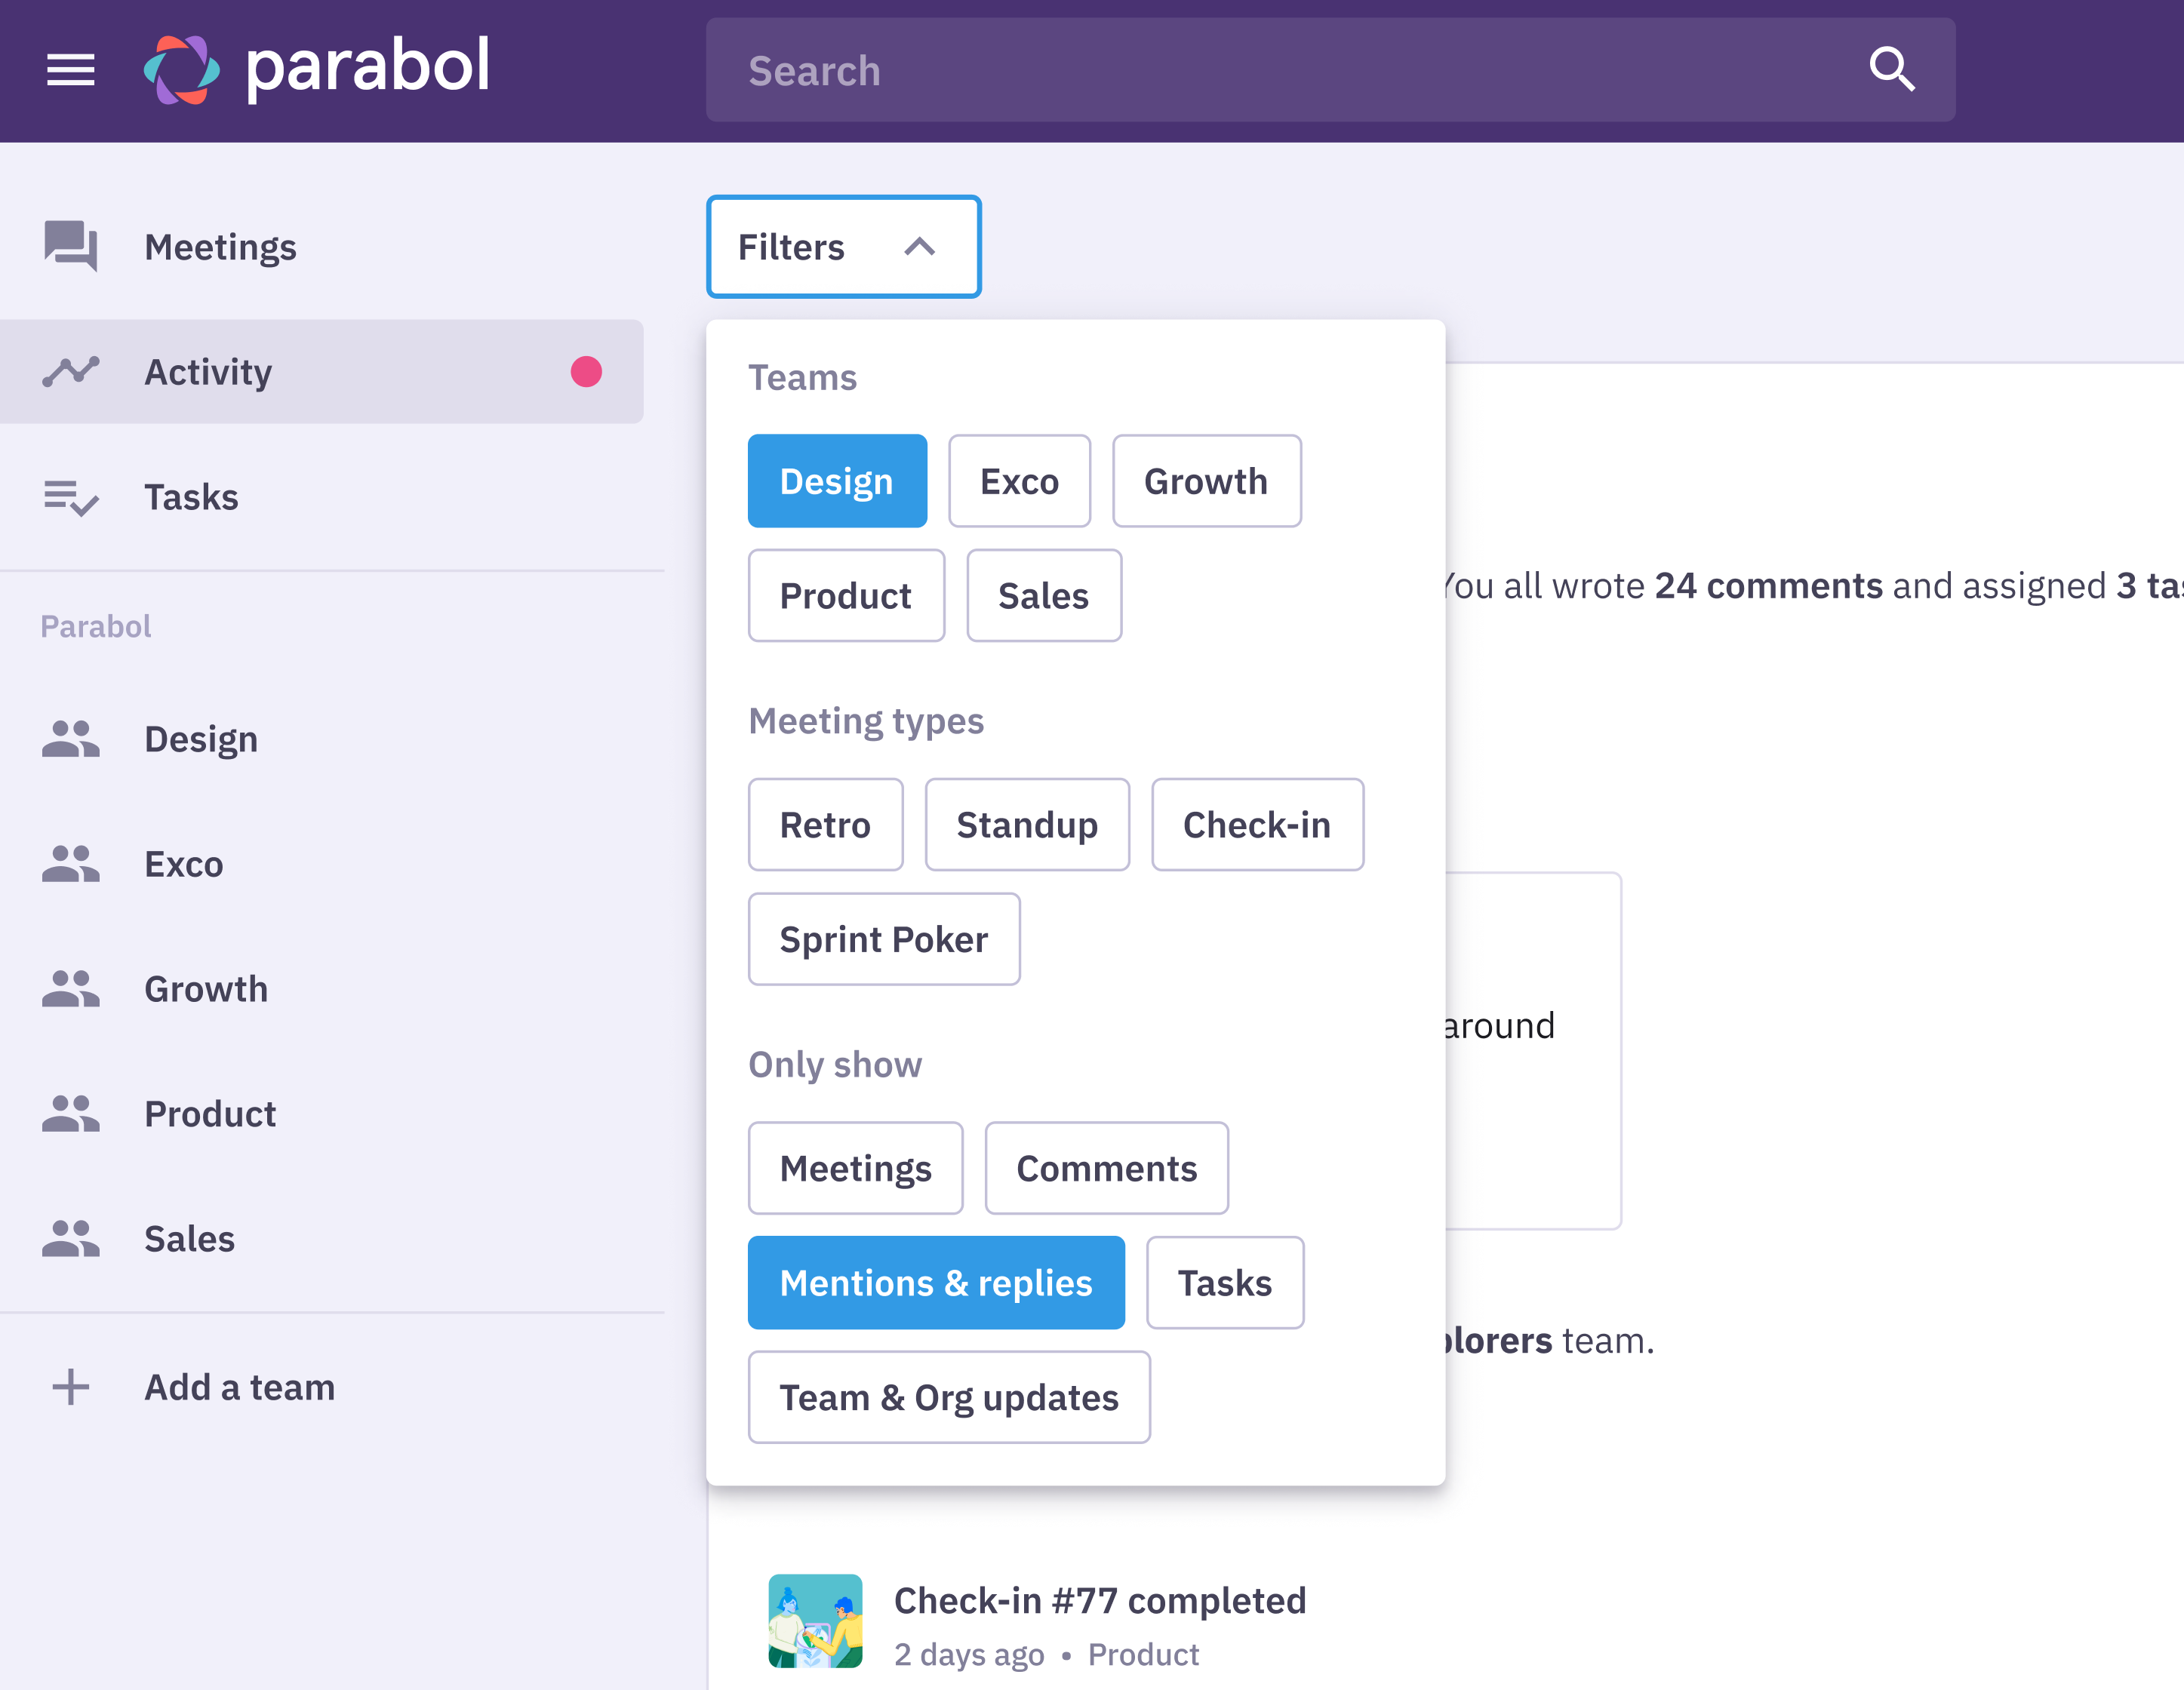
Task: Click the search magnifier icon
Action: [1893, 69]
